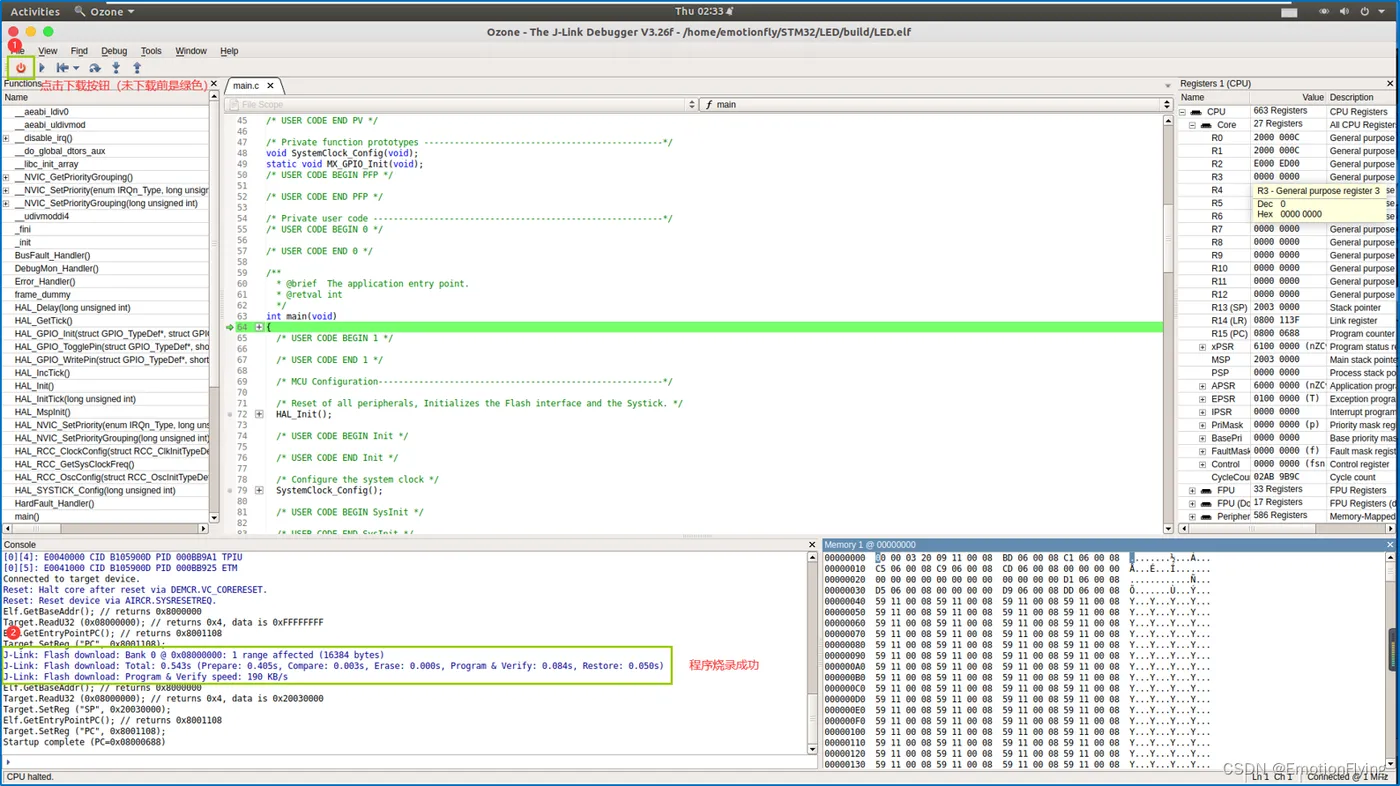Close the Functions panel
This screenshot has height=786, width=1400.
tap(213, 84)
